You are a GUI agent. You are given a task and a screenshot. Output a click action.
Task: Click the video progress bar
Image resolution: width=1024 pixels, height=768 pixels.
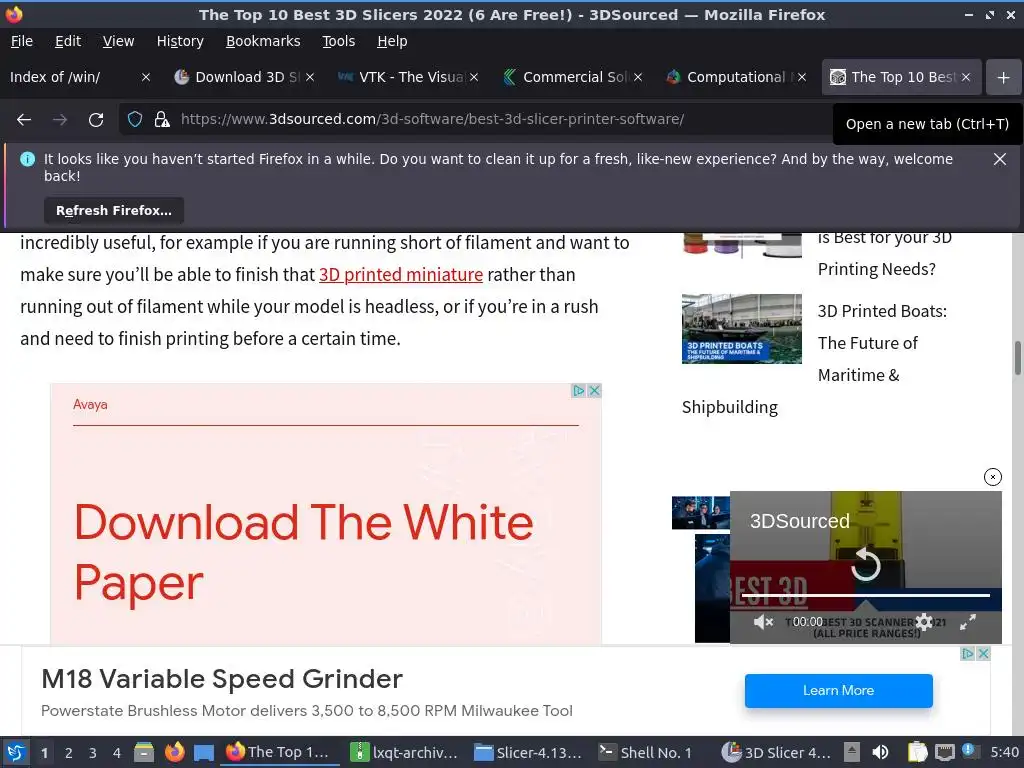pyautogui.click(x=866, y=595)
